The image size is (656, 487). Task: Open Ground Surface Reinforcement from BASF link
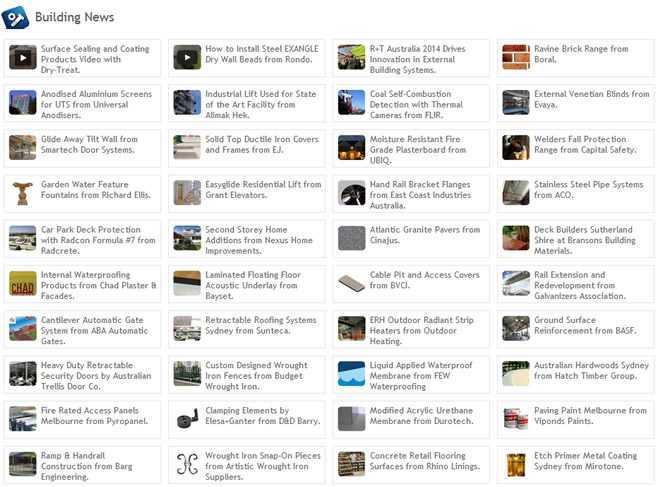click(x=585, y=325)
